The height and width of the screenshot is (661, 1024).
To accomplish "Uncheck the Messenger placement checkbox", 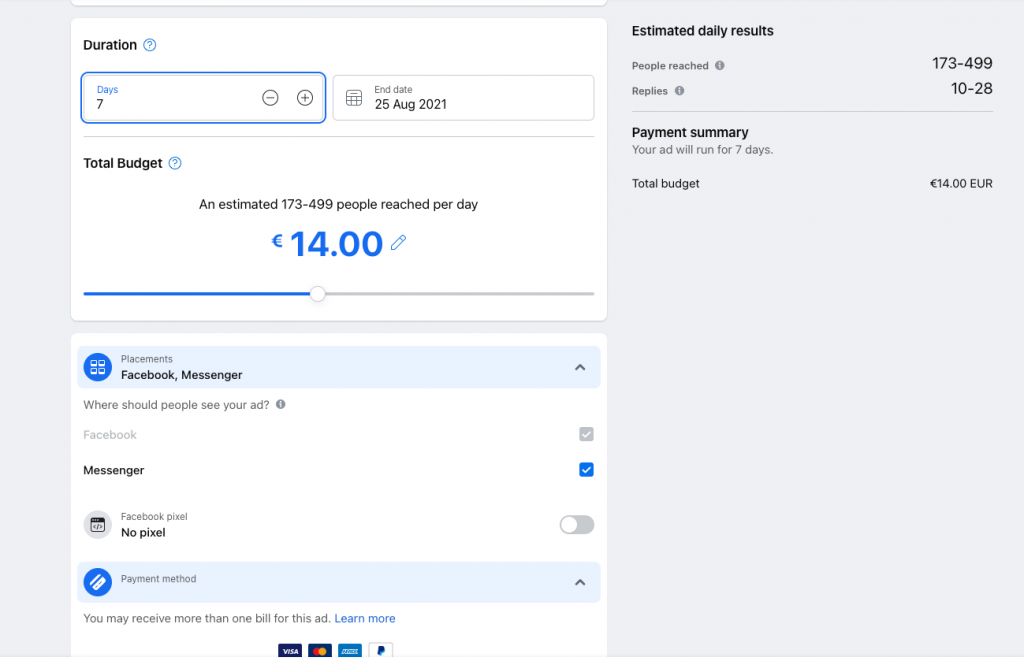I will (586, 470).
